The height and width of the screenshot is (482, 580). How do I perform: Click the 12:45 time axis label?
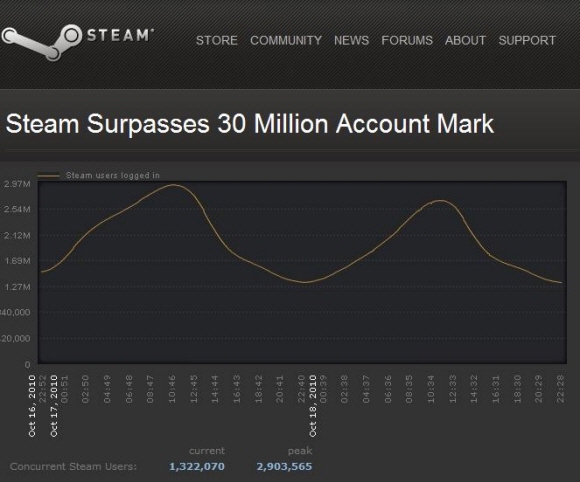pyautogui.click(x=194, y=389)
